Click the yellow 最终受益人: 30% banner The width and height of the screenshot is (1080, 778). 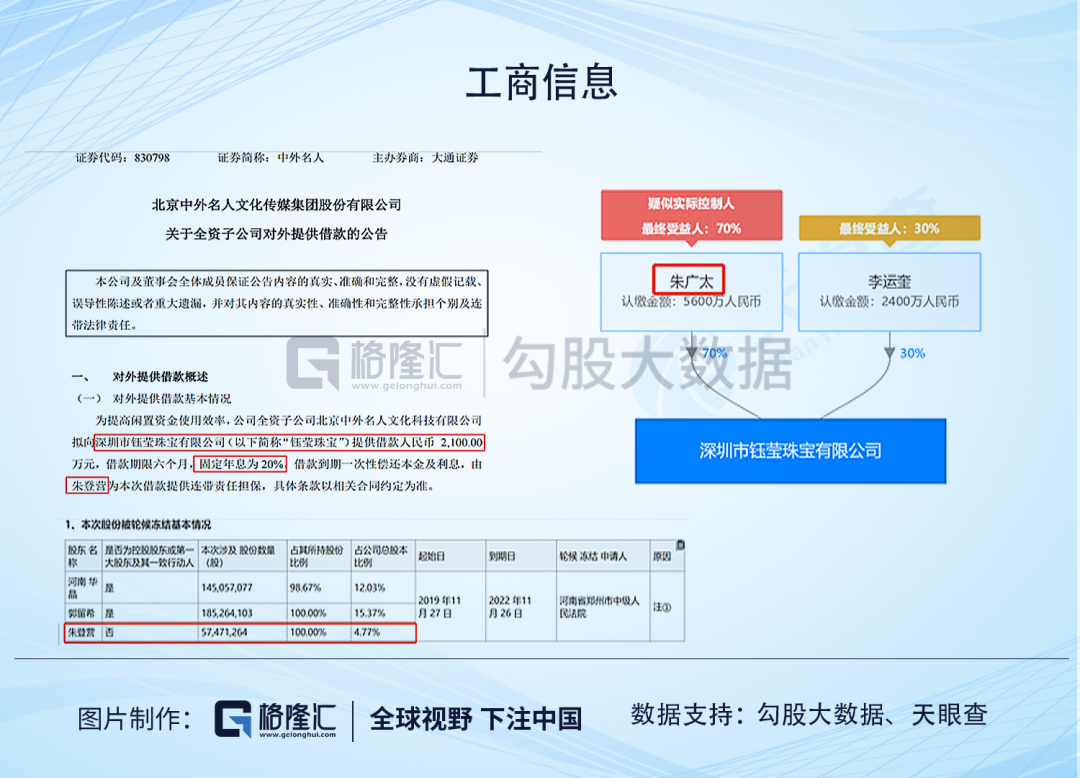click(x=889, y=228)
